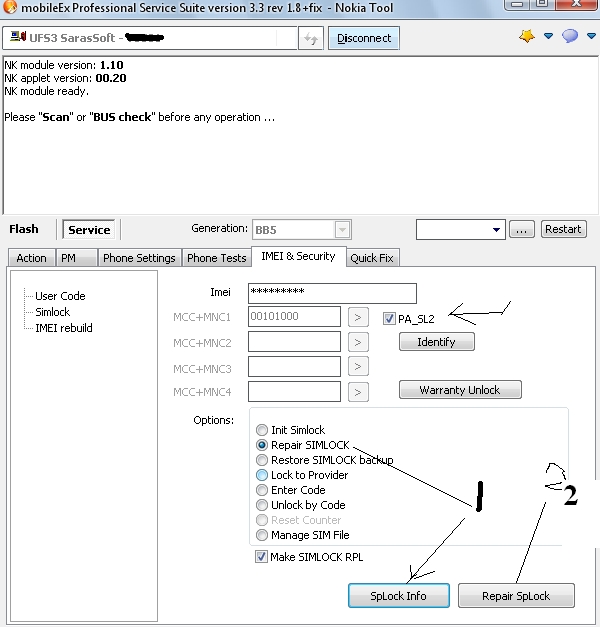Image resolution: width=600 pixels, height=627 pixels.
Task: Select the Service mode button
Action: tap(89, 230)
